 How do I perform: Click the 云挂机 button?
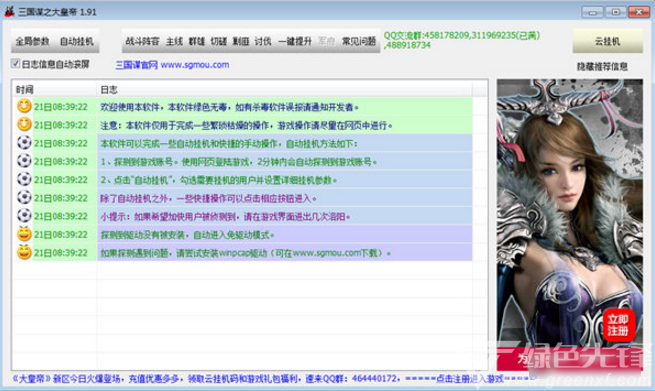point(607,41)
